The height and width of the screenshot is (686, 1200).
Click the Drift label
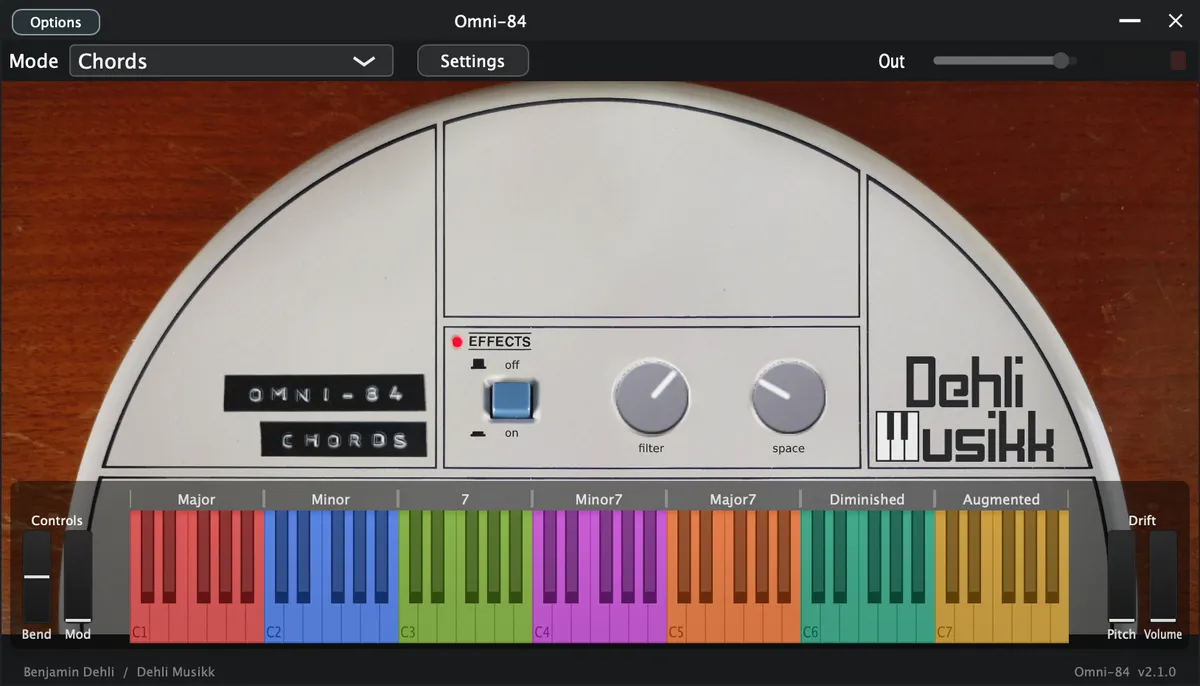[x=1142, y=520]
